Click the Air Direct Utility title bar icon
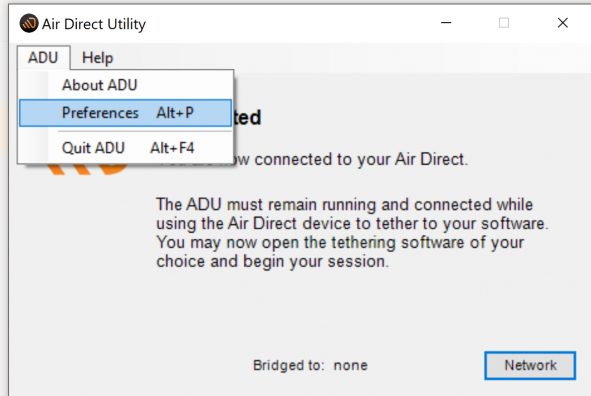The height and width of the screenshot is (396, 591). pos(29,23)
